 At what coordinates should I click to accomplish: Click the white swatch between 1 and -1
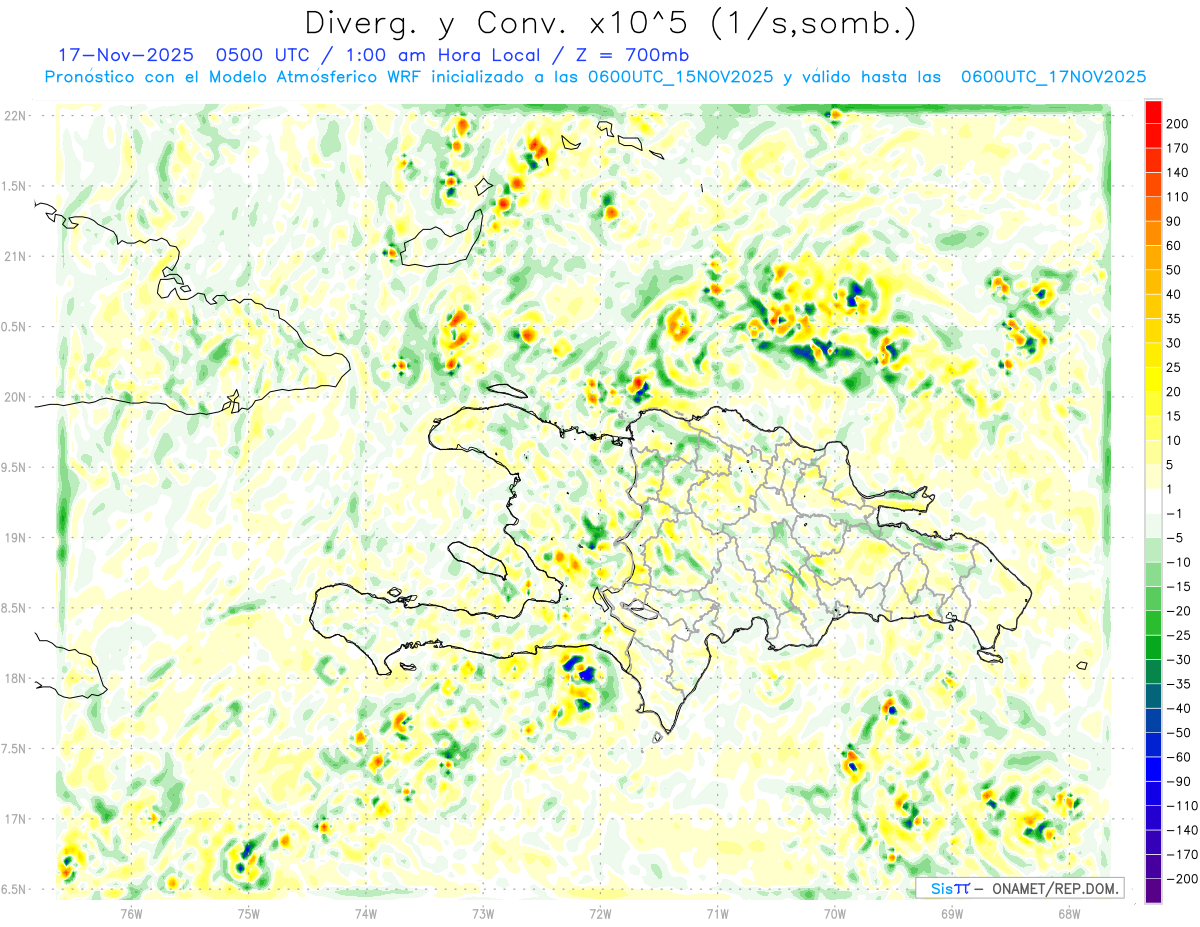tap(1153, 501)
